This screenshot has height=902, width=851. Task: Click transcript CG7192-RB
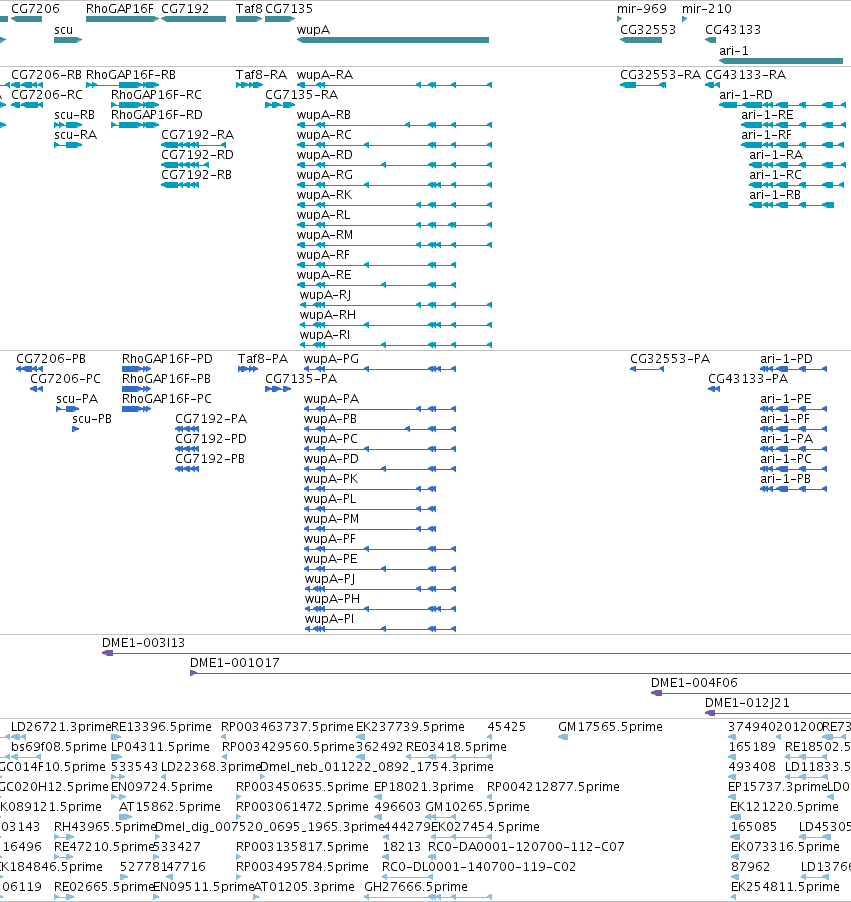180,185
